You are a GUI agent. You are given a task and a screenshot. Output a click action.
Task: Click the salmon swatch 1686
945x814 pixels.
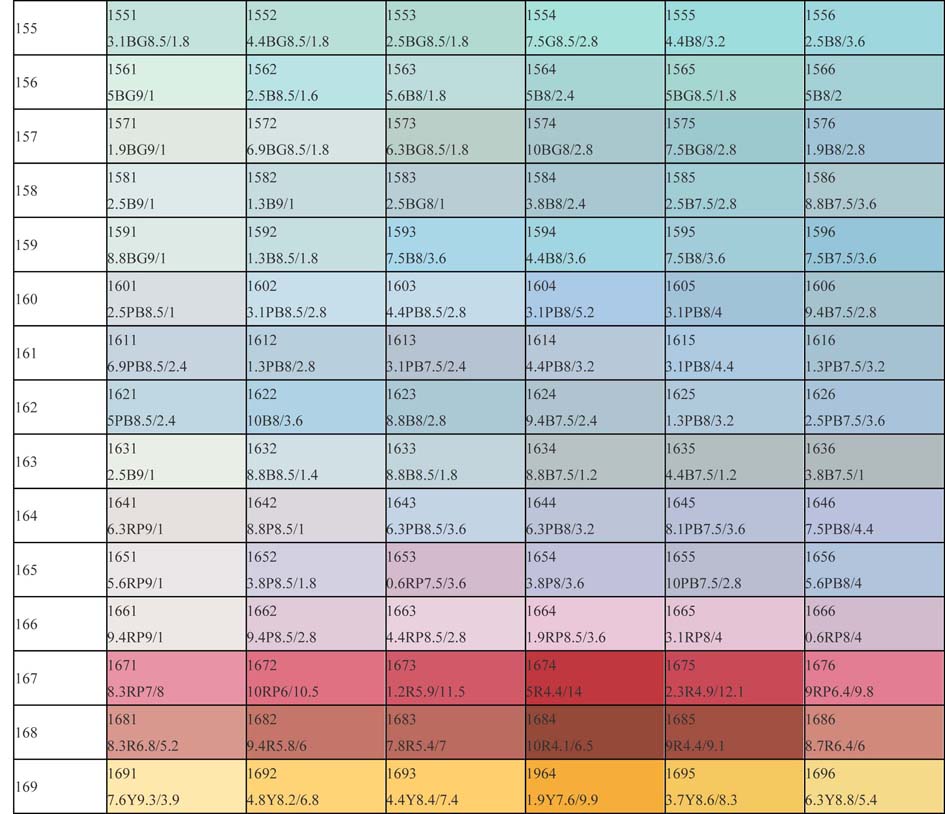873,732
